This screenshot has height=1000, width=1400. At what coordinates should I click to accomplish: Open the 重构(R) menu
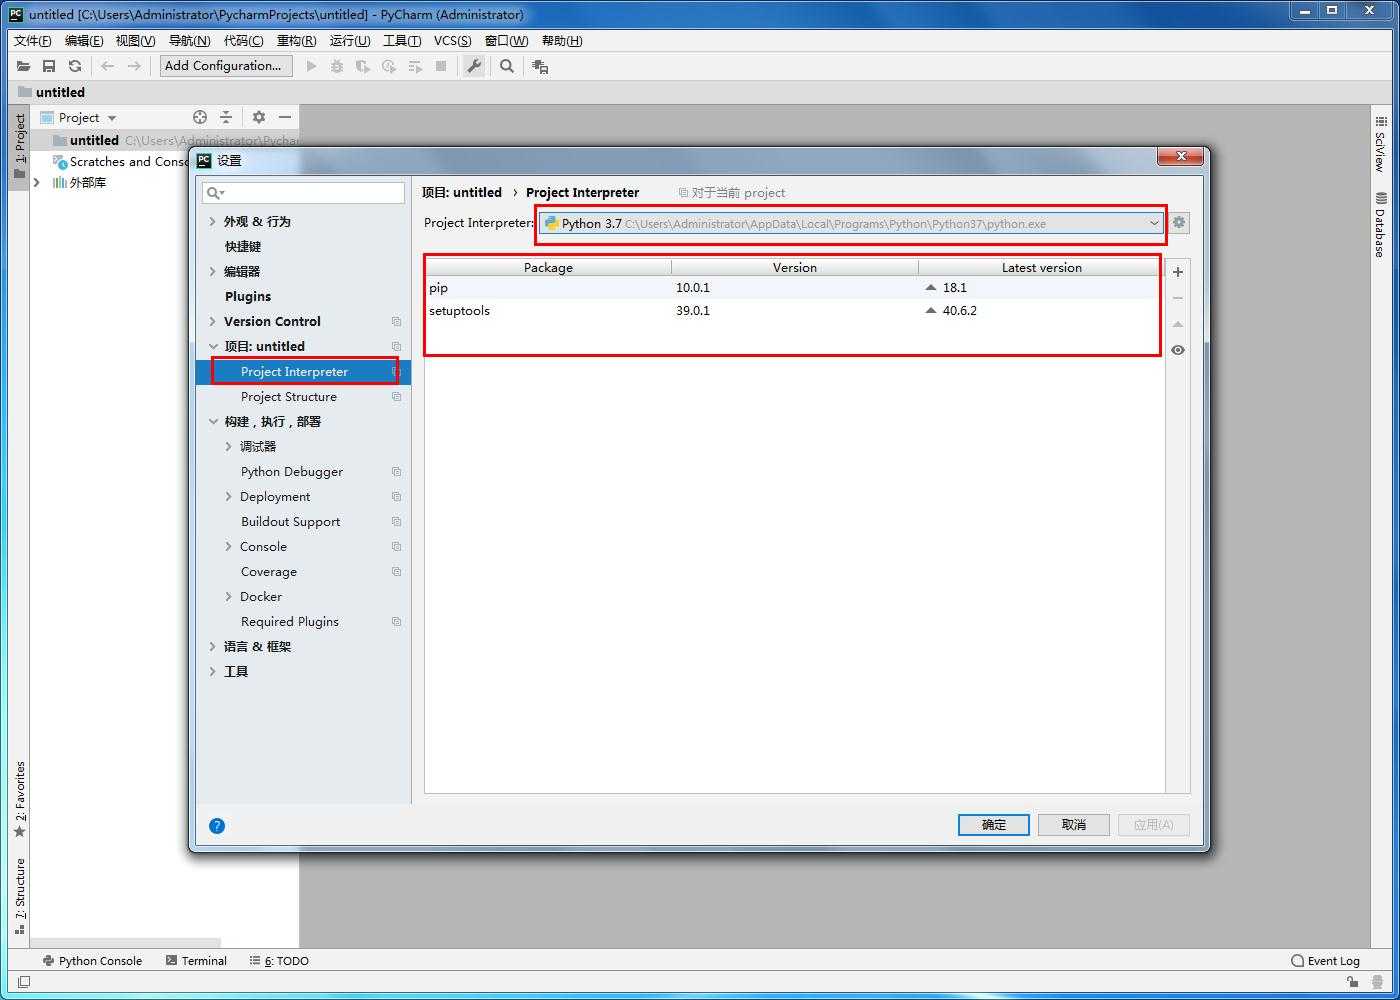(296, 40)
